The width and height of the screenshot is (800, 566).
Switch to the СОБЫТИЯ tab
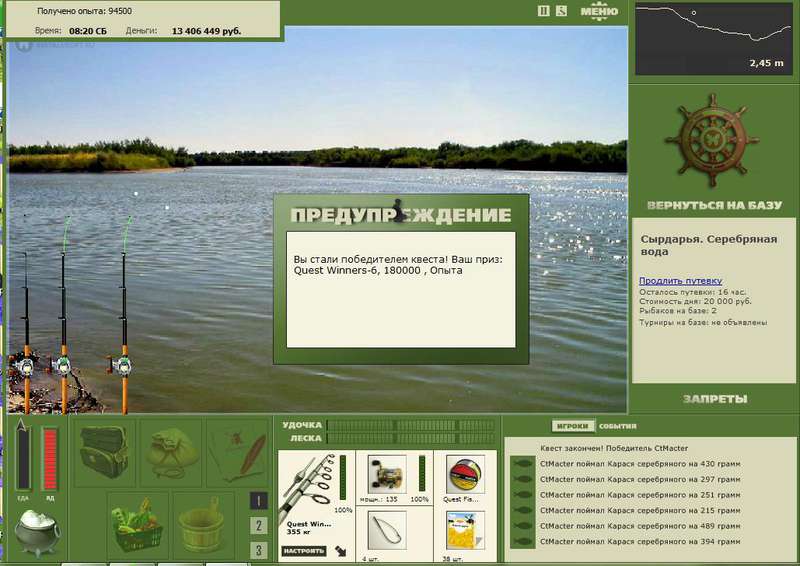pyautogui.click(x=617, y=426)
